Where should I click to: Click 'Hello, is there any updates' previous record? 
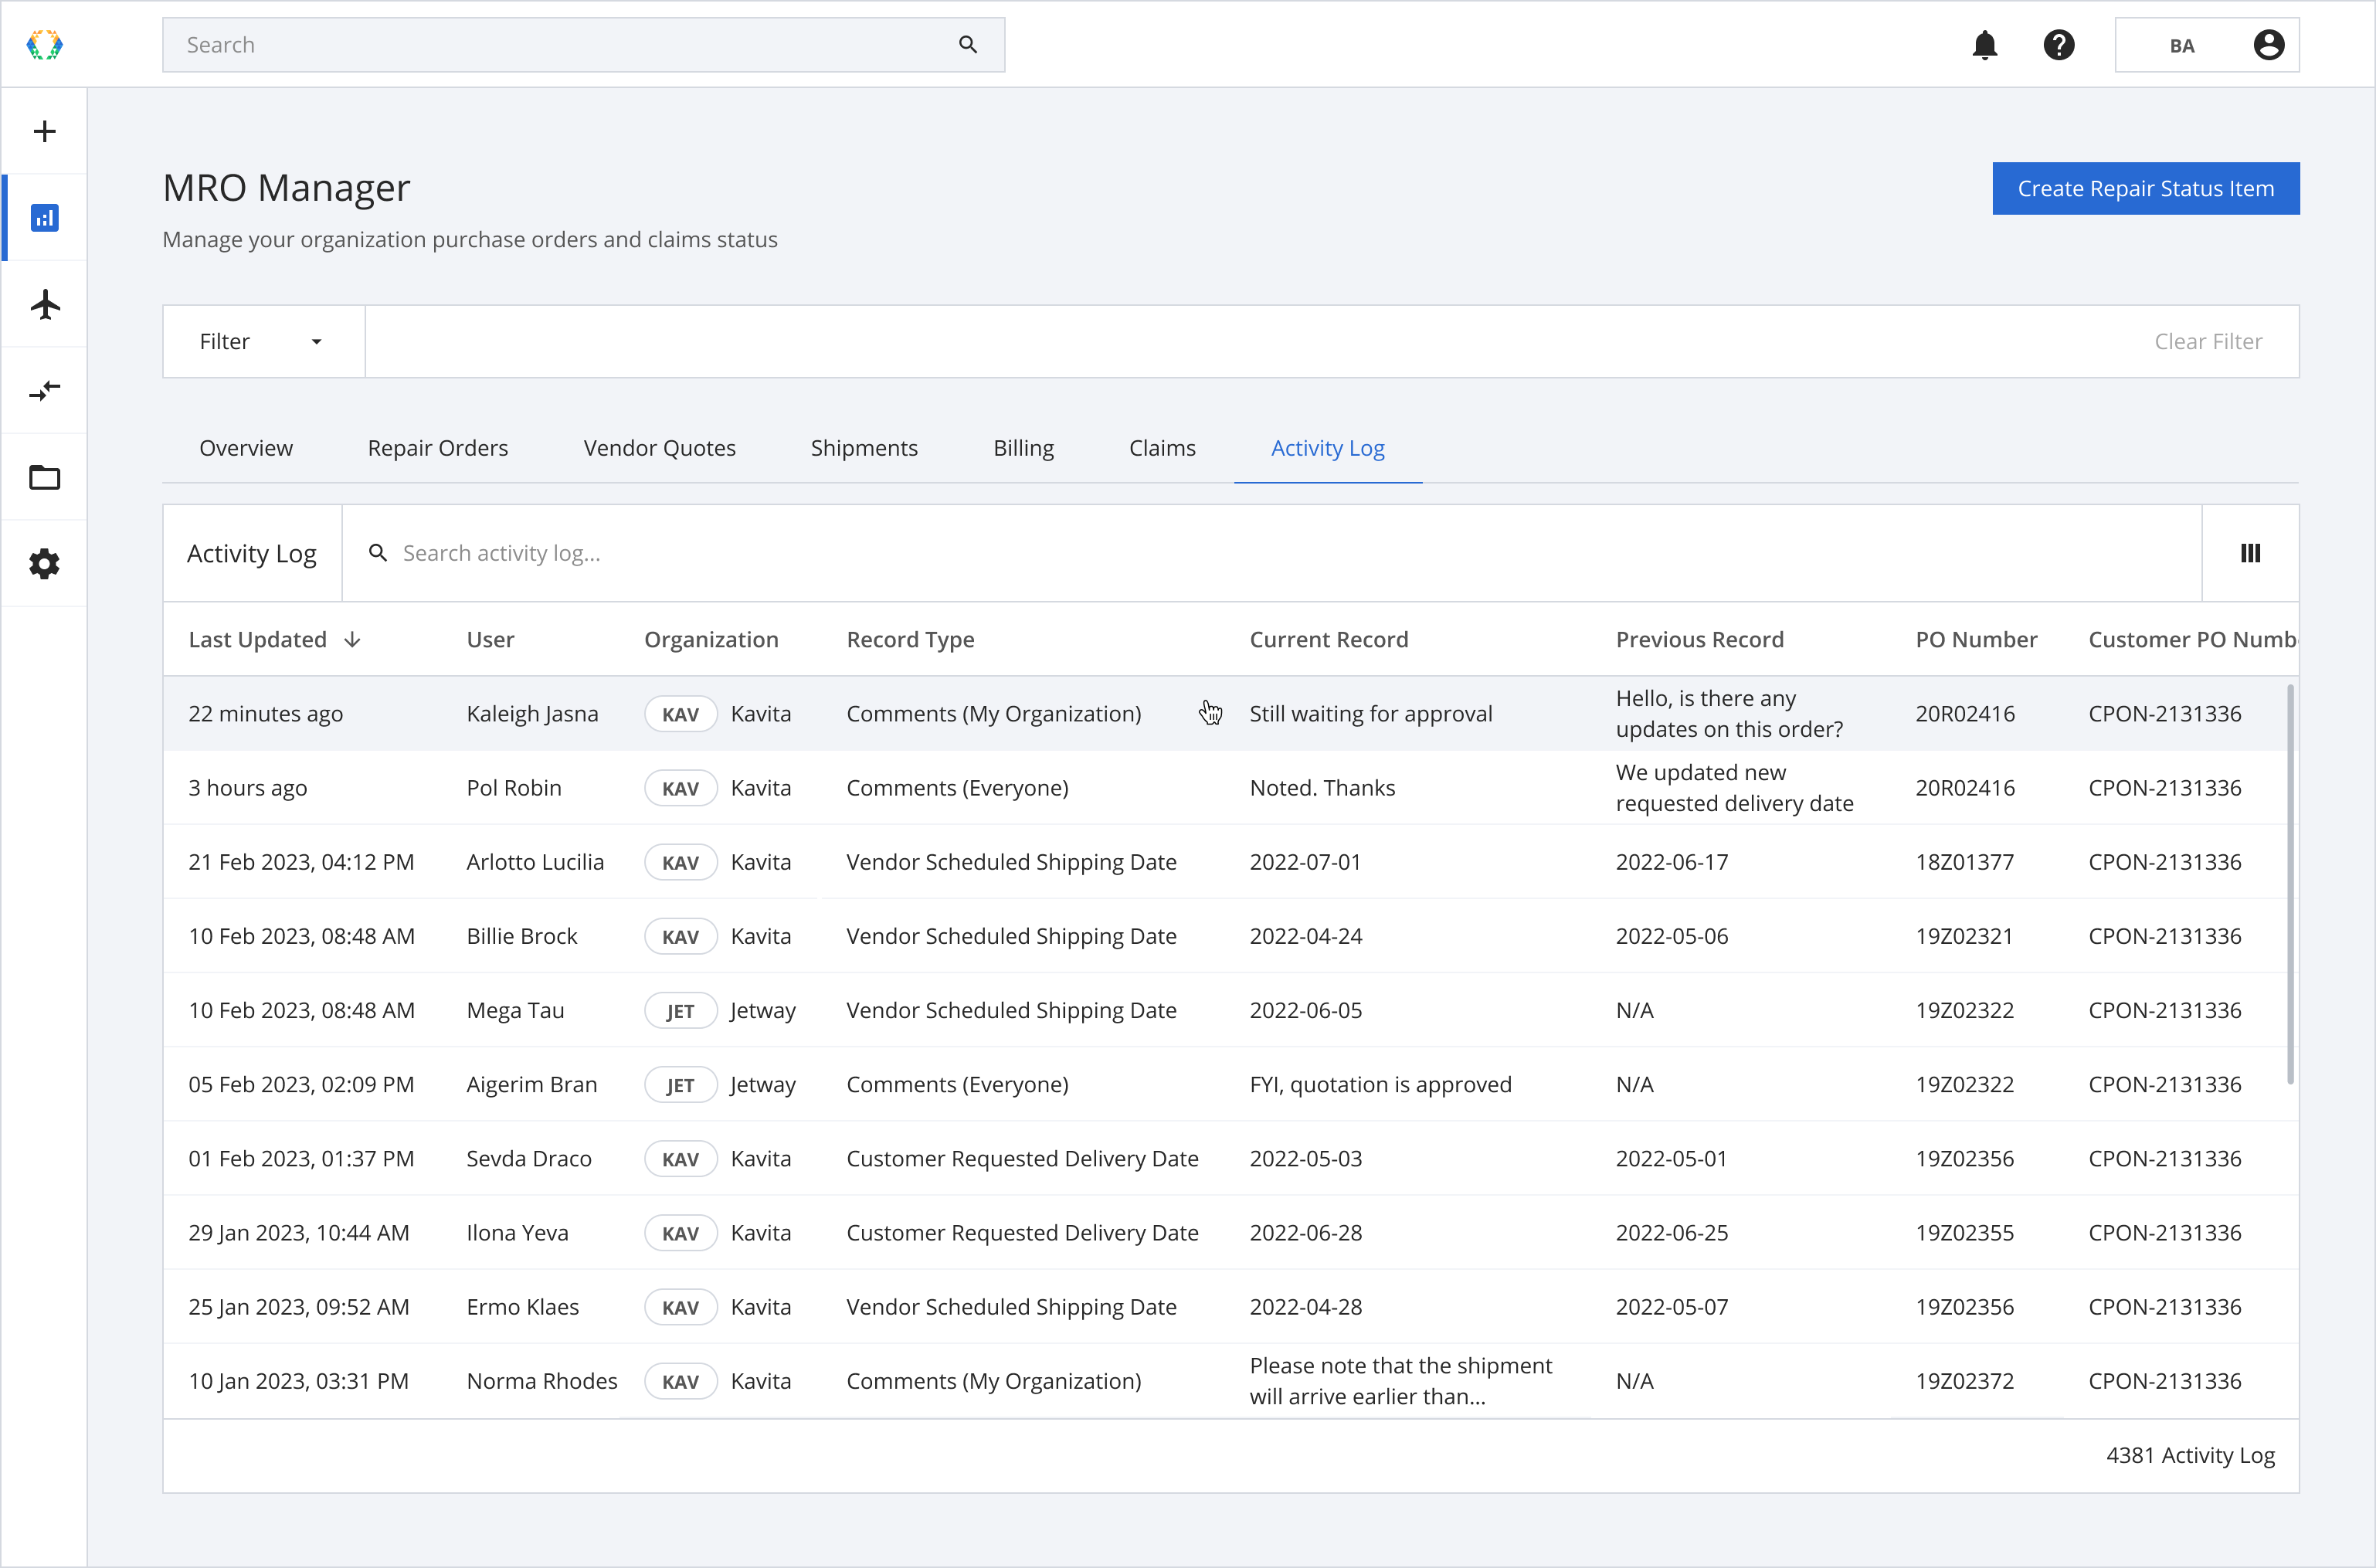coord(1729,714)
